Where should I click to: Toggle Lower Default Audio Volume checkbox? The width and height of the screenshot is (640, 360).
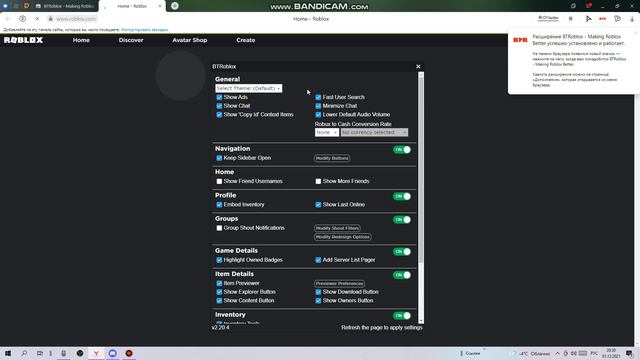318,115
